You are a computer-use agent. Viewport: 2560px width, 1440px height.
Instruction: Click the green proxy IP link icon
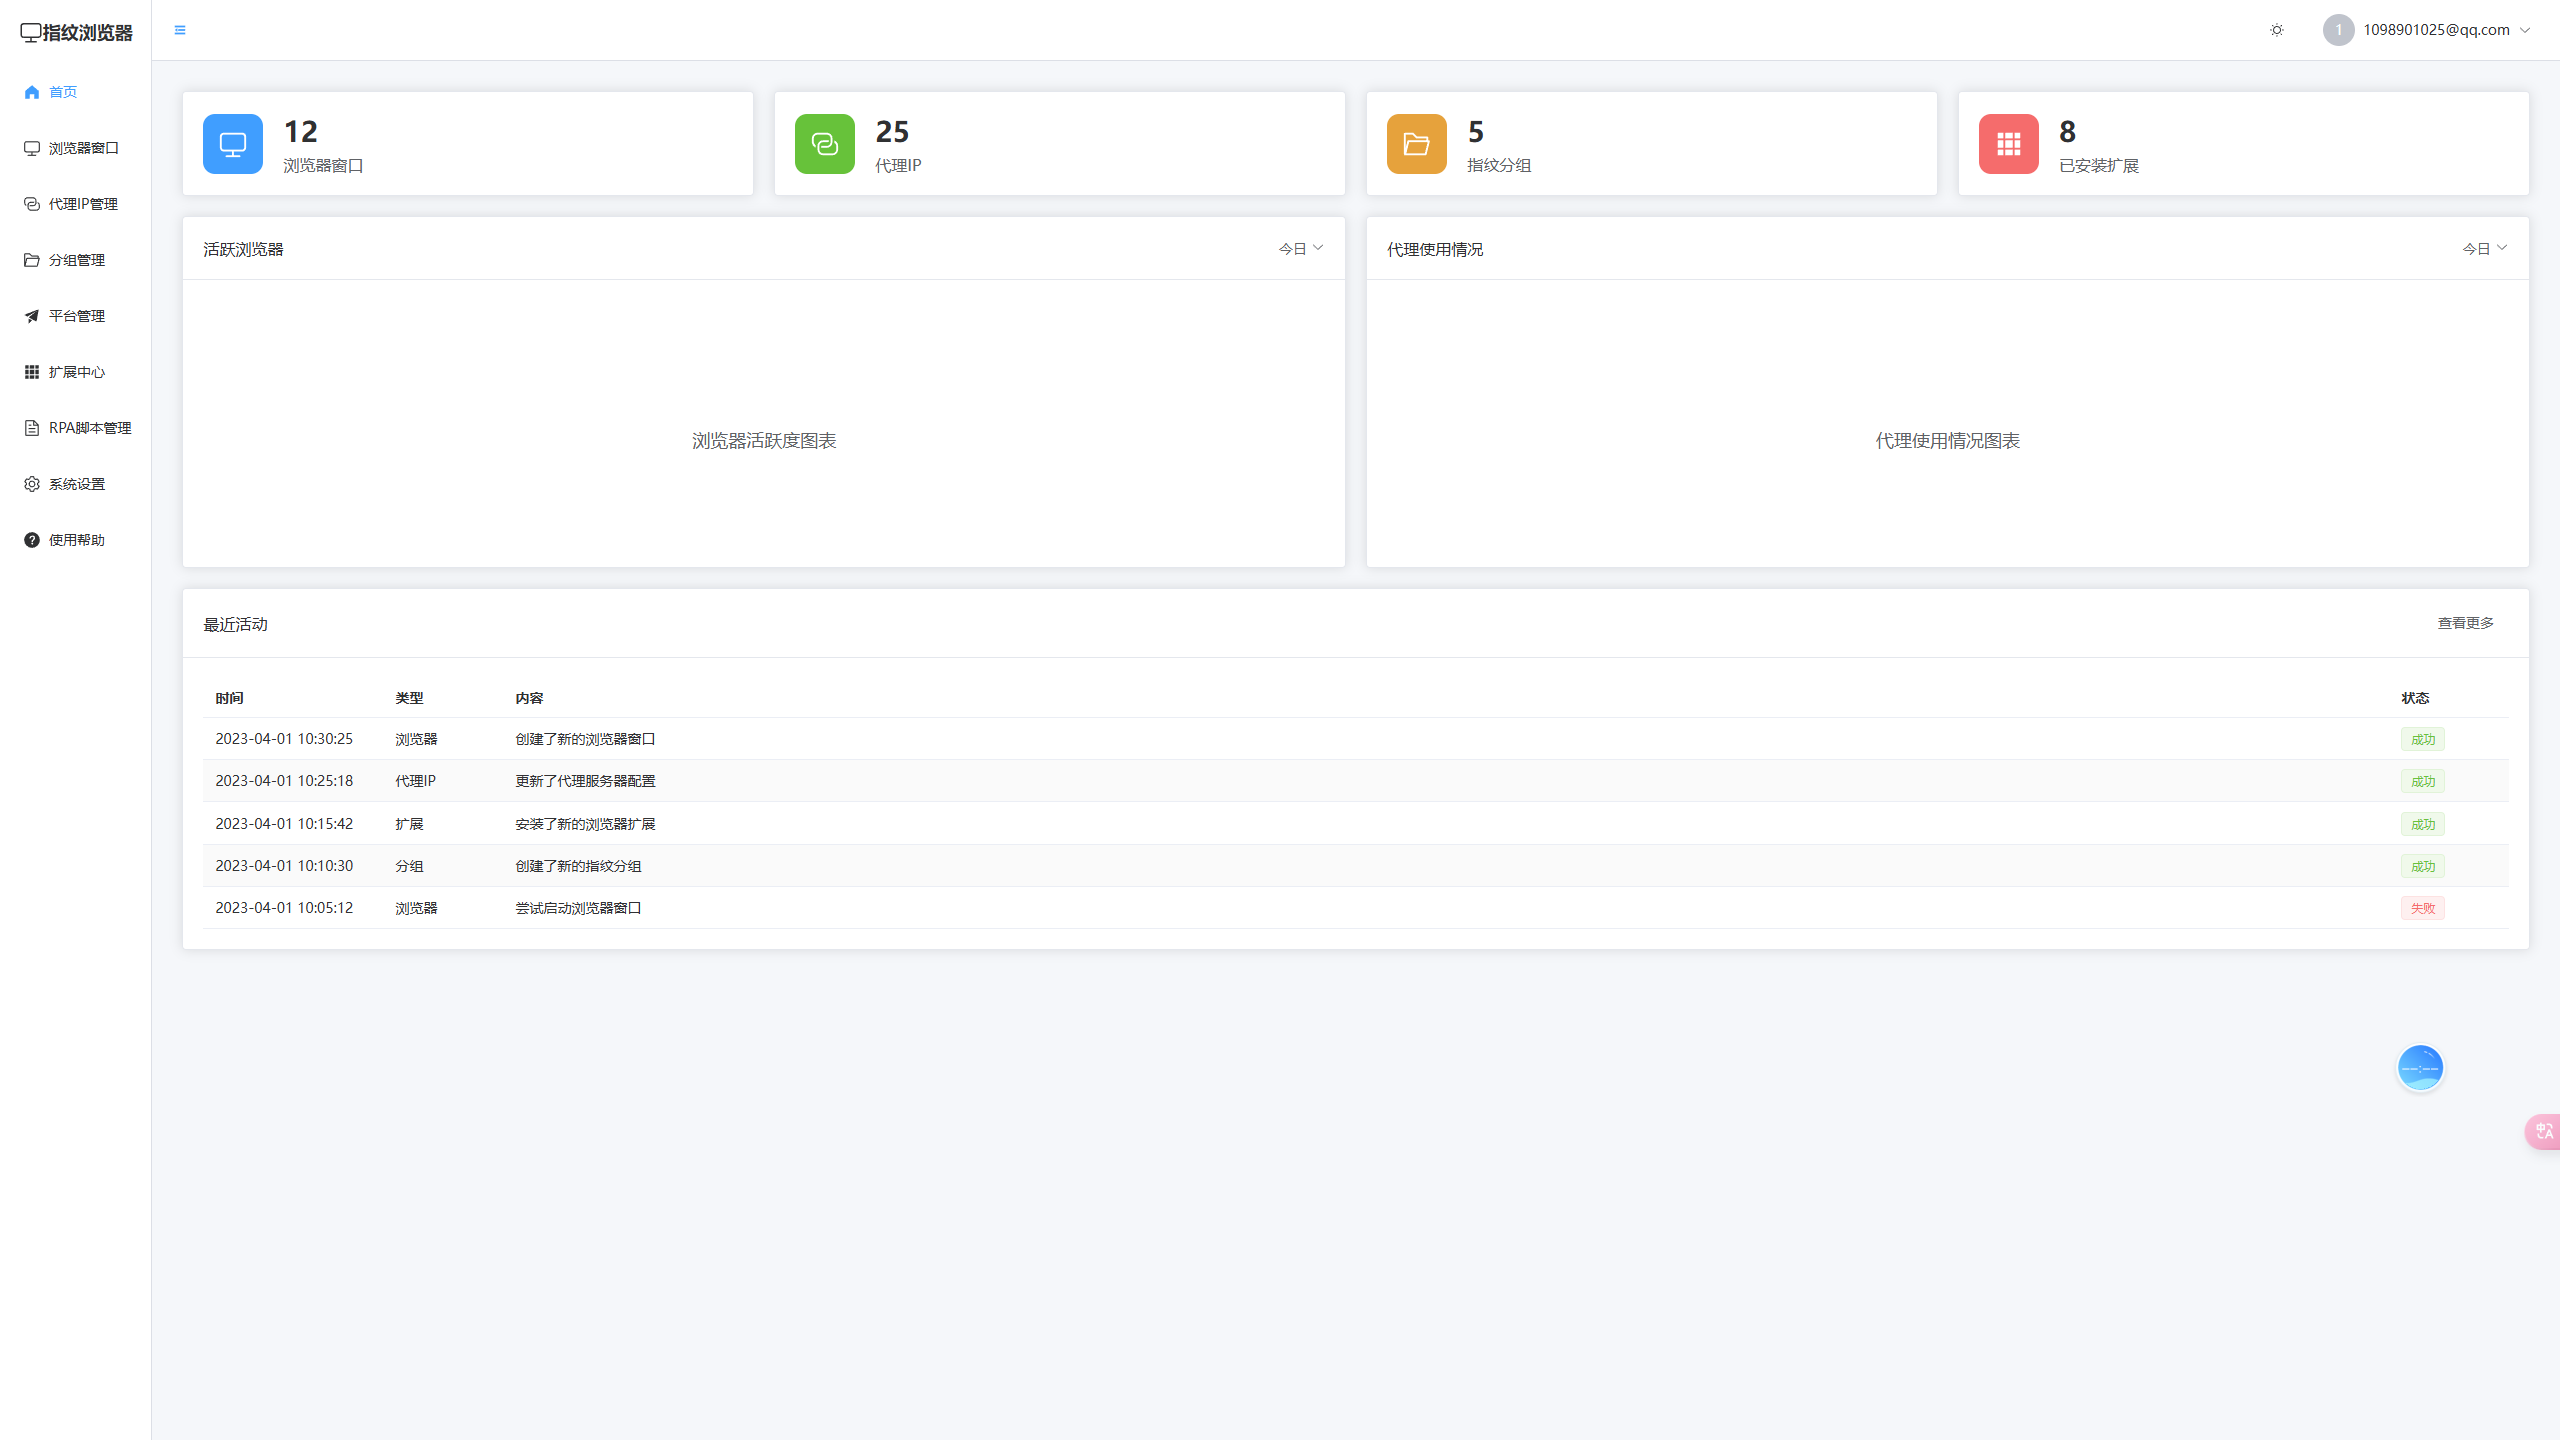(x=825, y=144)
